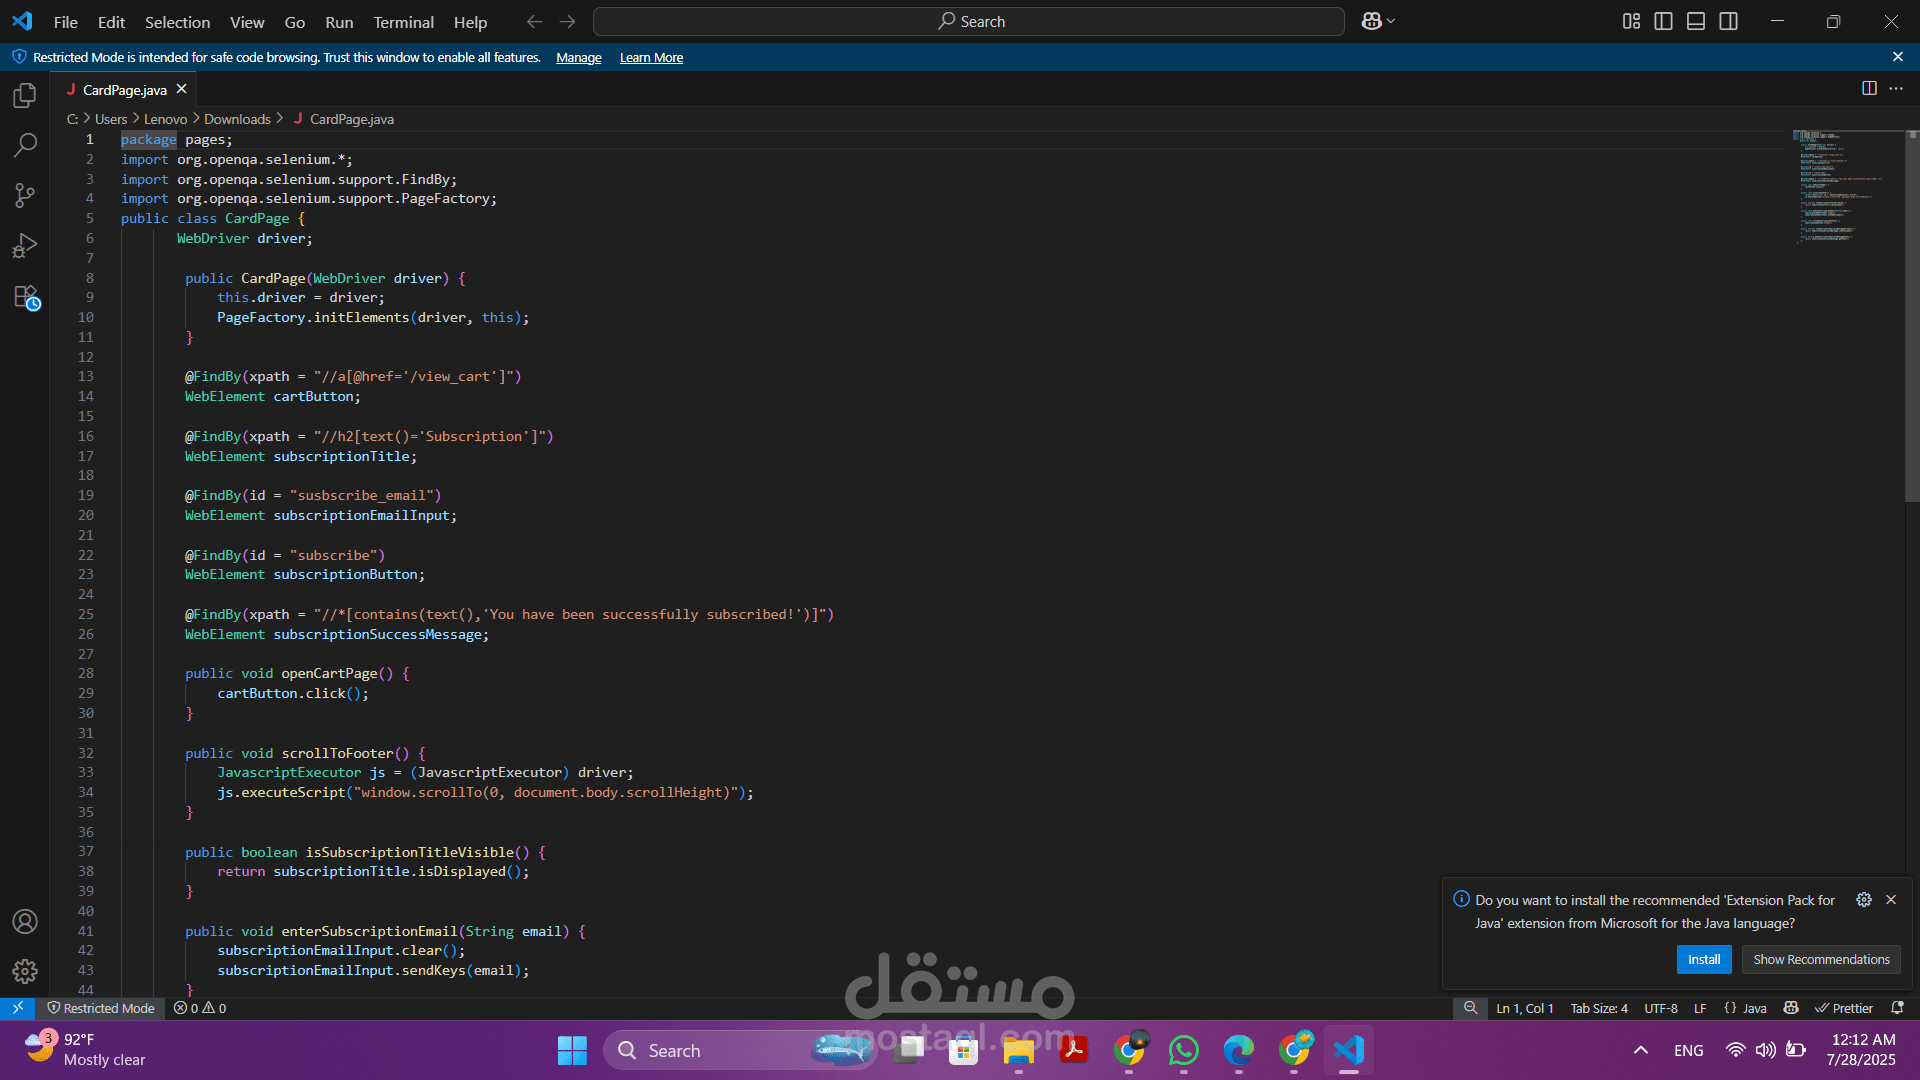Split the editor to the right
This screenshot has width=1920, height=1080.
tap(1869, 88)
